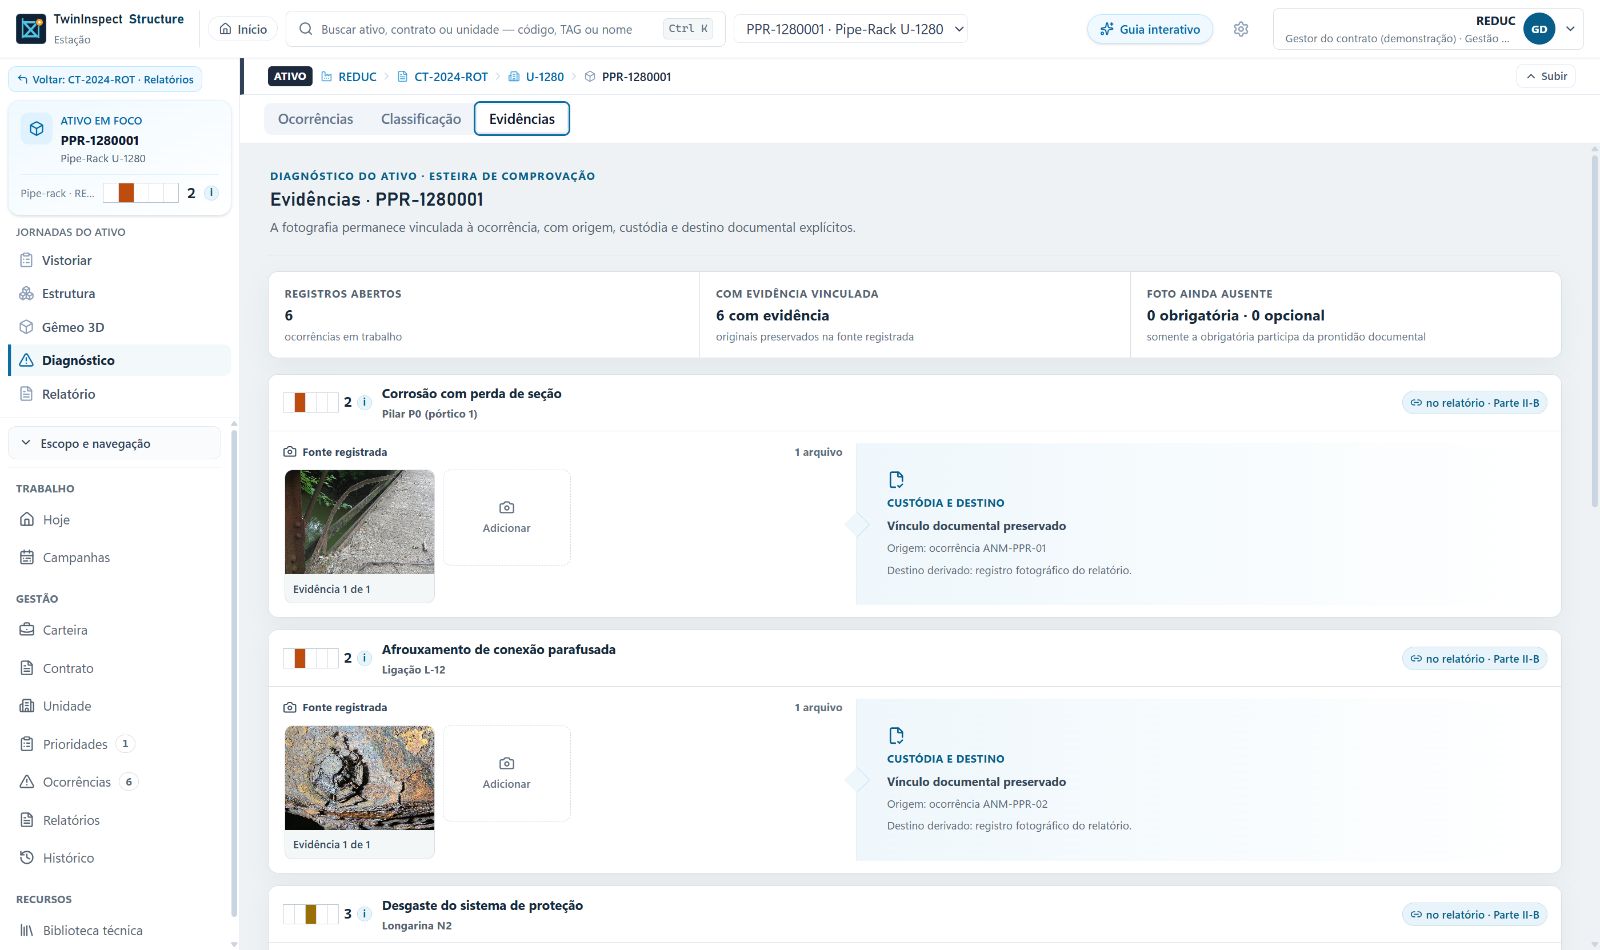Click the TwinInspect Structure logo icon
1600x950 pixels.
(31, 29)
